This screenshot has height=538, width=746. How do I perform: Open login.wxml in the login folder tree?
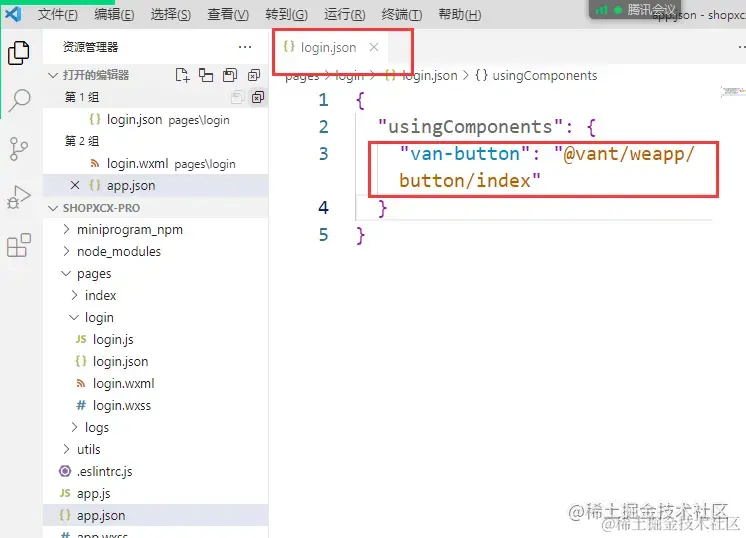pyautogui.click(x=156, y=383)
